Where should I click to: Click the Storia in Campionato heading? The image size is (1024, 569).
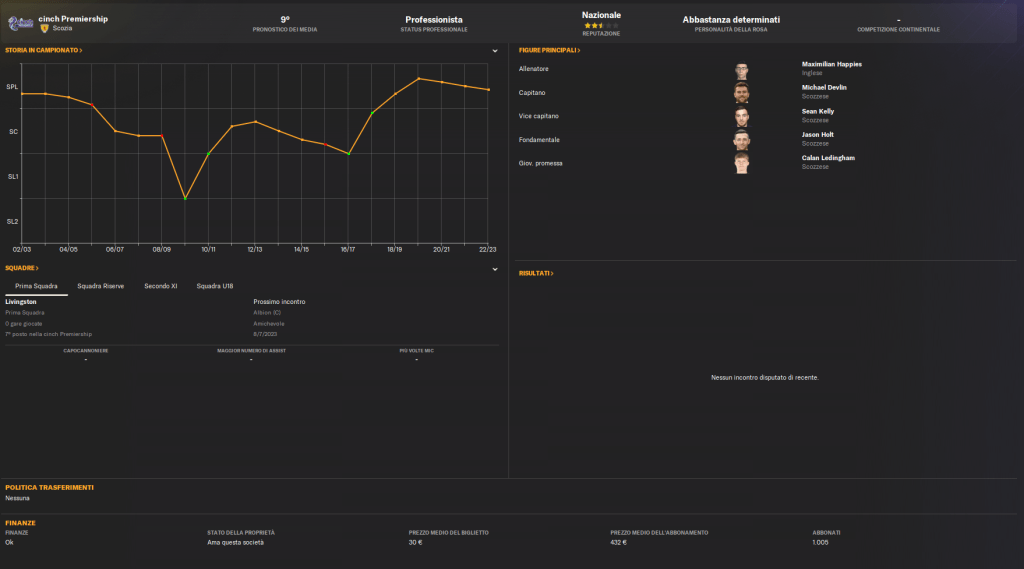tap(43, 50)
